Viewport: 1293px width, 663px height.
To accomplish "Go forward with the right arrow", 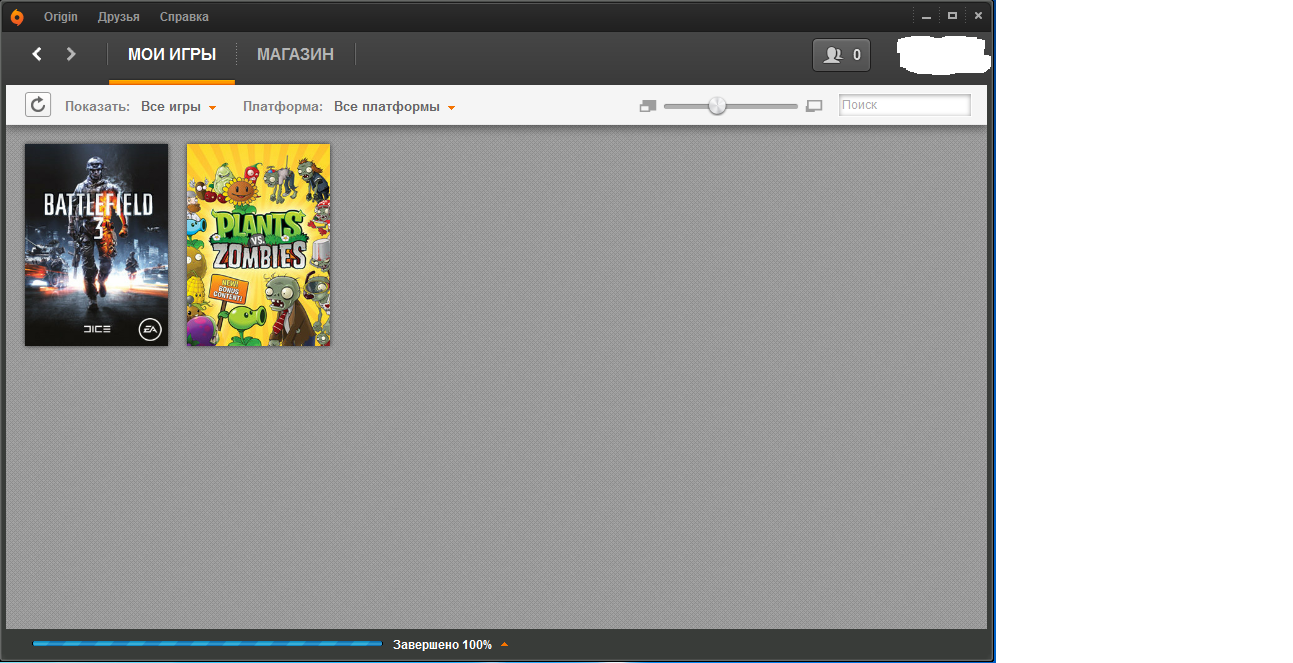I will (x=71, y=54).
